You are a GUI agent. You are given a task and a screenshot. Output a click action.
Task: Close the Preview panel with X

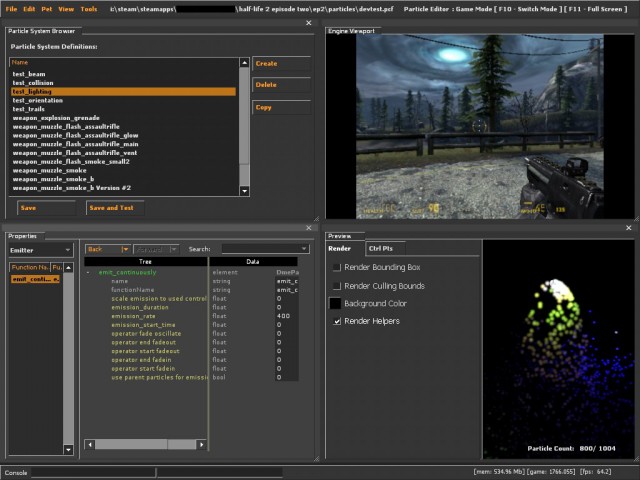tap(628, 228)
